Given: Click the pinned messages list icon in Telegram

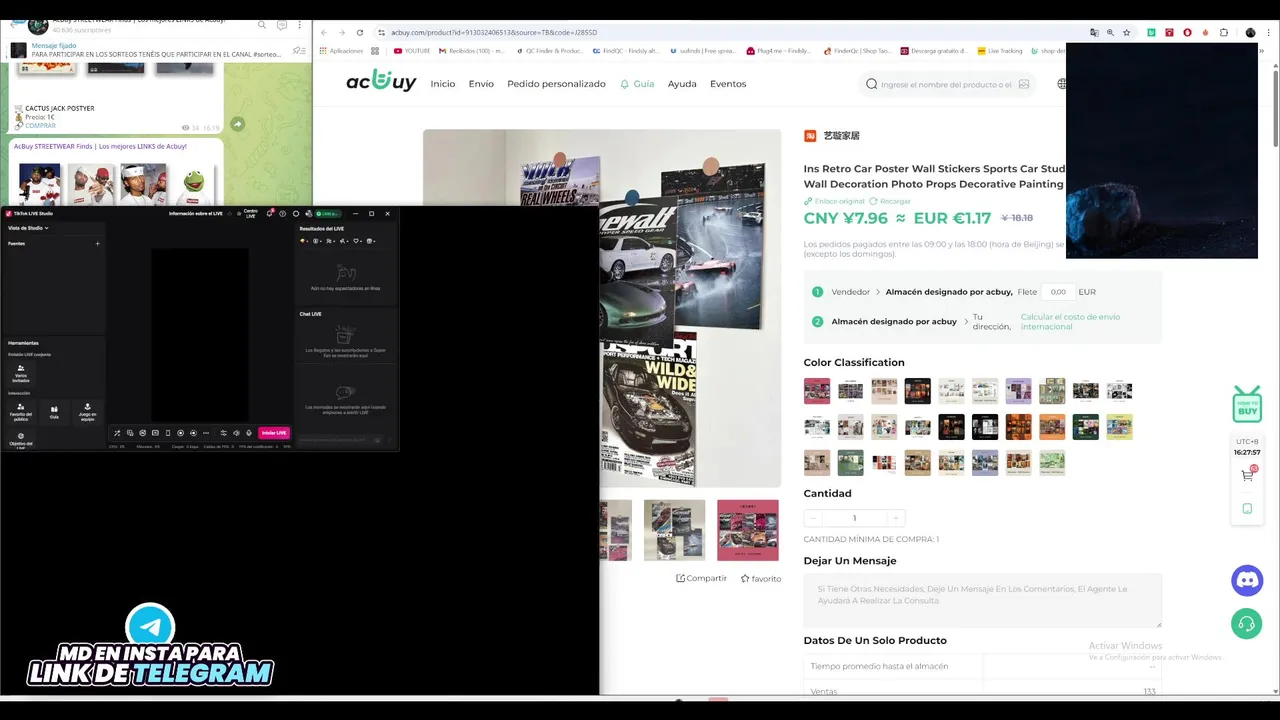Looking at the screenshot, I should pos(298,51).
